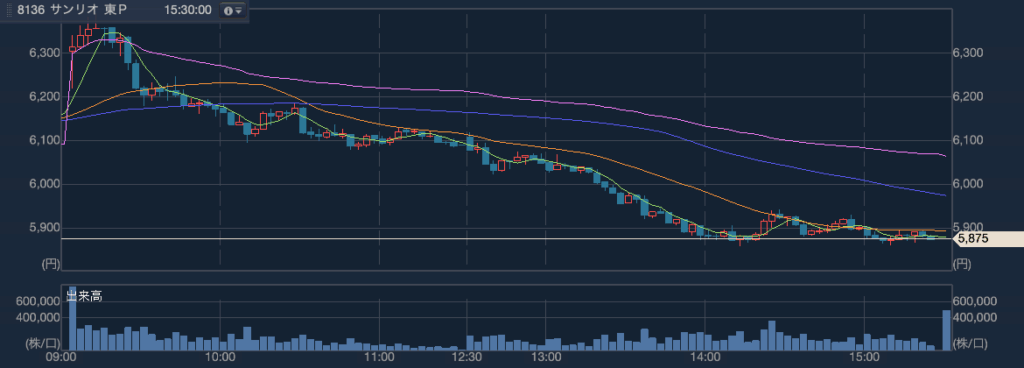
Task: Select the tall opening volume bar at 09:00
Action: tap(72, 318)
